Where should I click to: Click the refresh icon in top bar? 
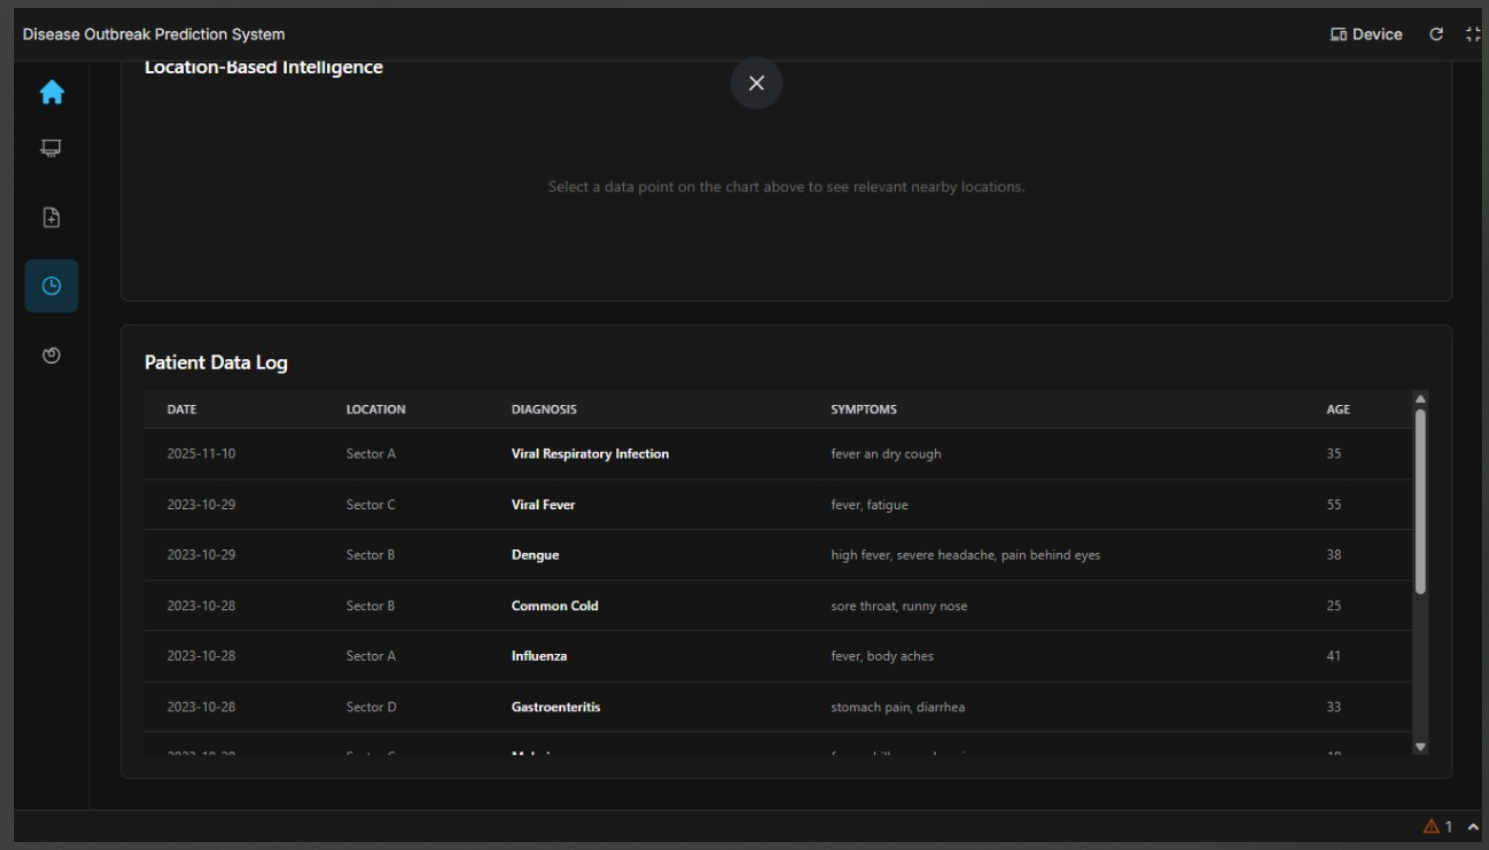1436,34
